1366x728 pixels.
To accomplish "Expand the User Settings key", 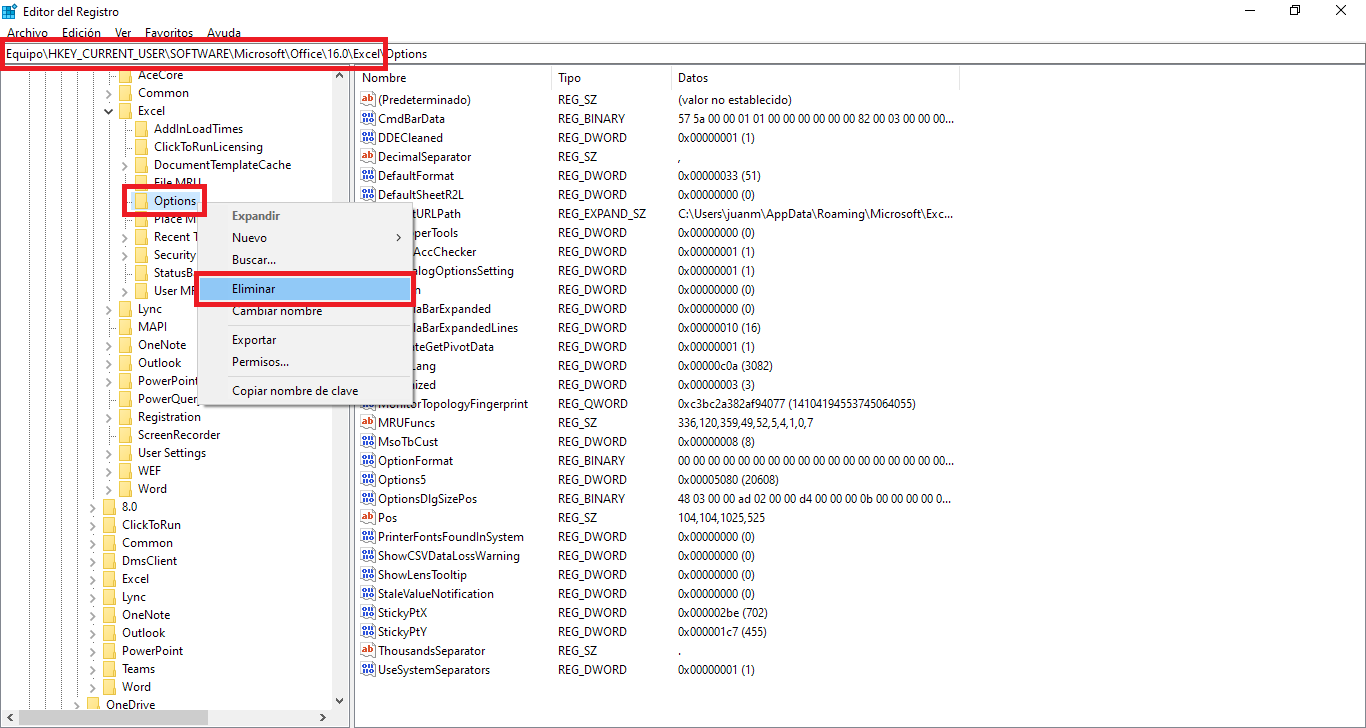I will tap(109, 453).
